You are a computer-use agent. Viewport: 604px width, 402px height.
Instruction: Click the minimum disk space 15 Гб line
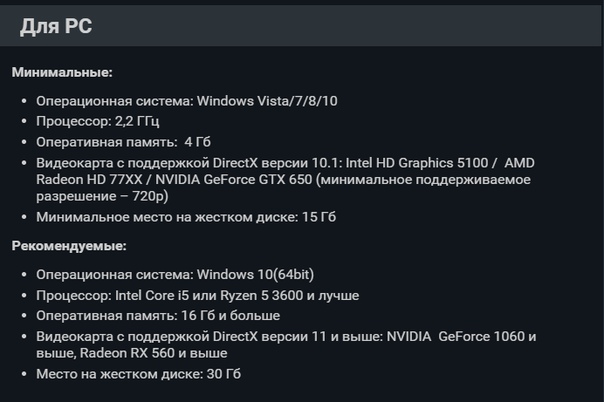click(x=186, y=216)
